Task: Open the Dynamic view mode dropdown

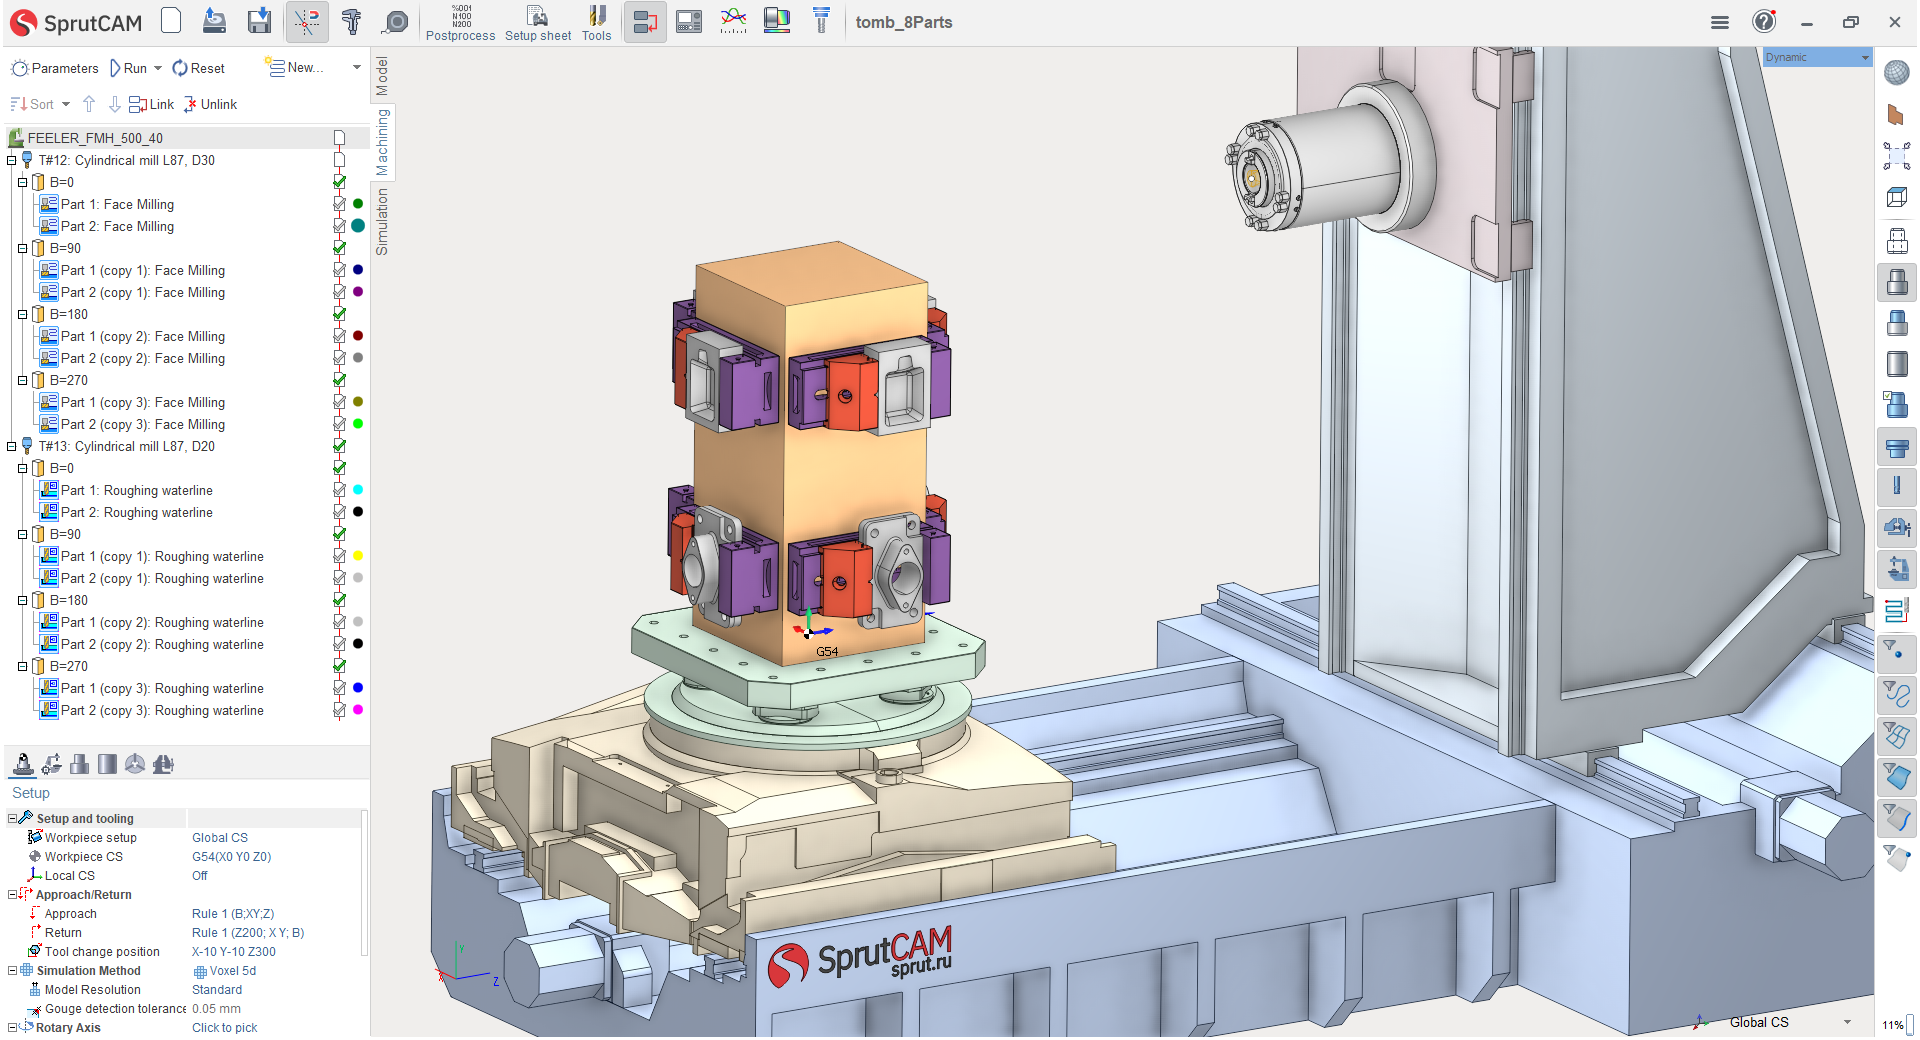Action: pos(1865,58)
